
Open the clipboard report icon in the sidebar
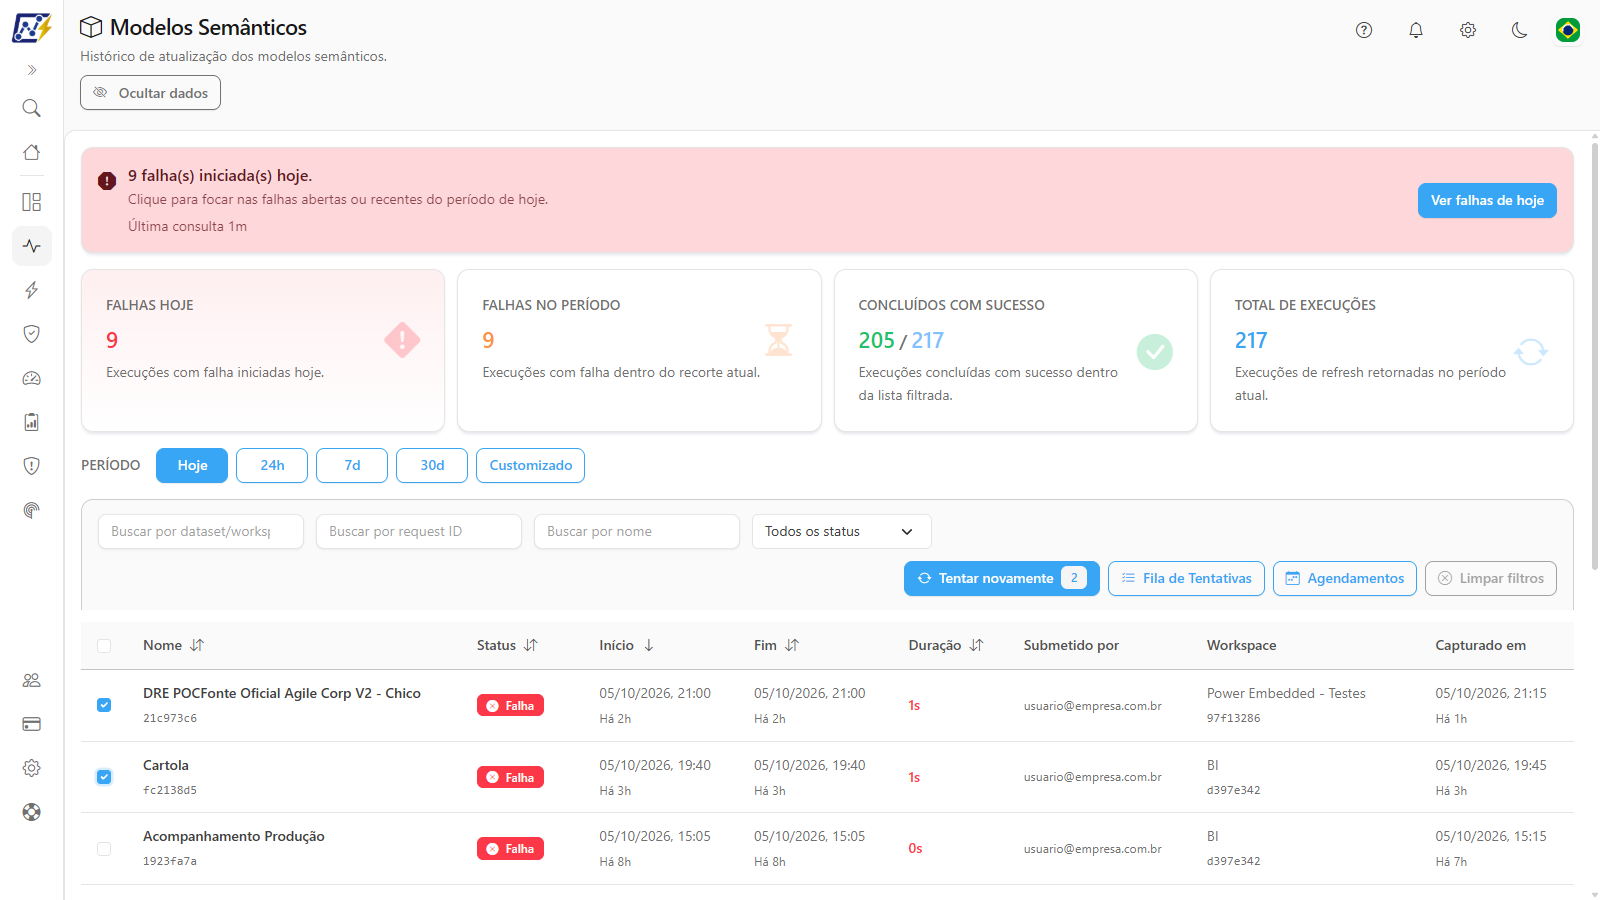[x=32, y=422]
